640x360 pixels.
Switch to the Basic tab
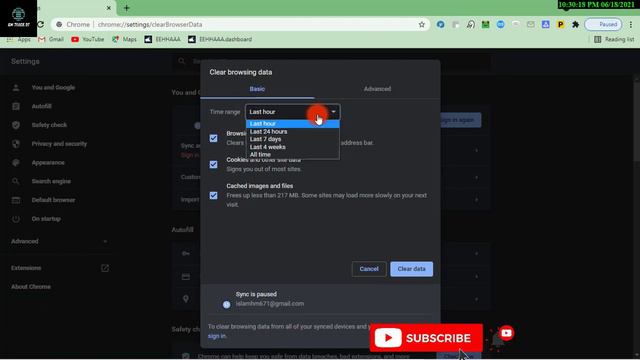[x=257, y=89]
